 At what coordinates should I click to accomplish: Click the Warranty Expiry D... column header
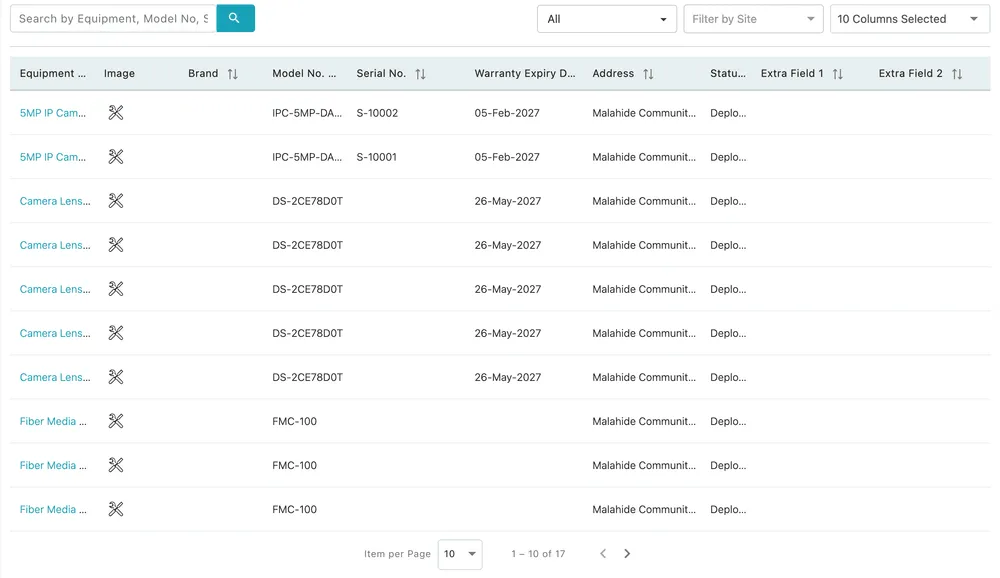pyautogui.click(x=525, y=73)
